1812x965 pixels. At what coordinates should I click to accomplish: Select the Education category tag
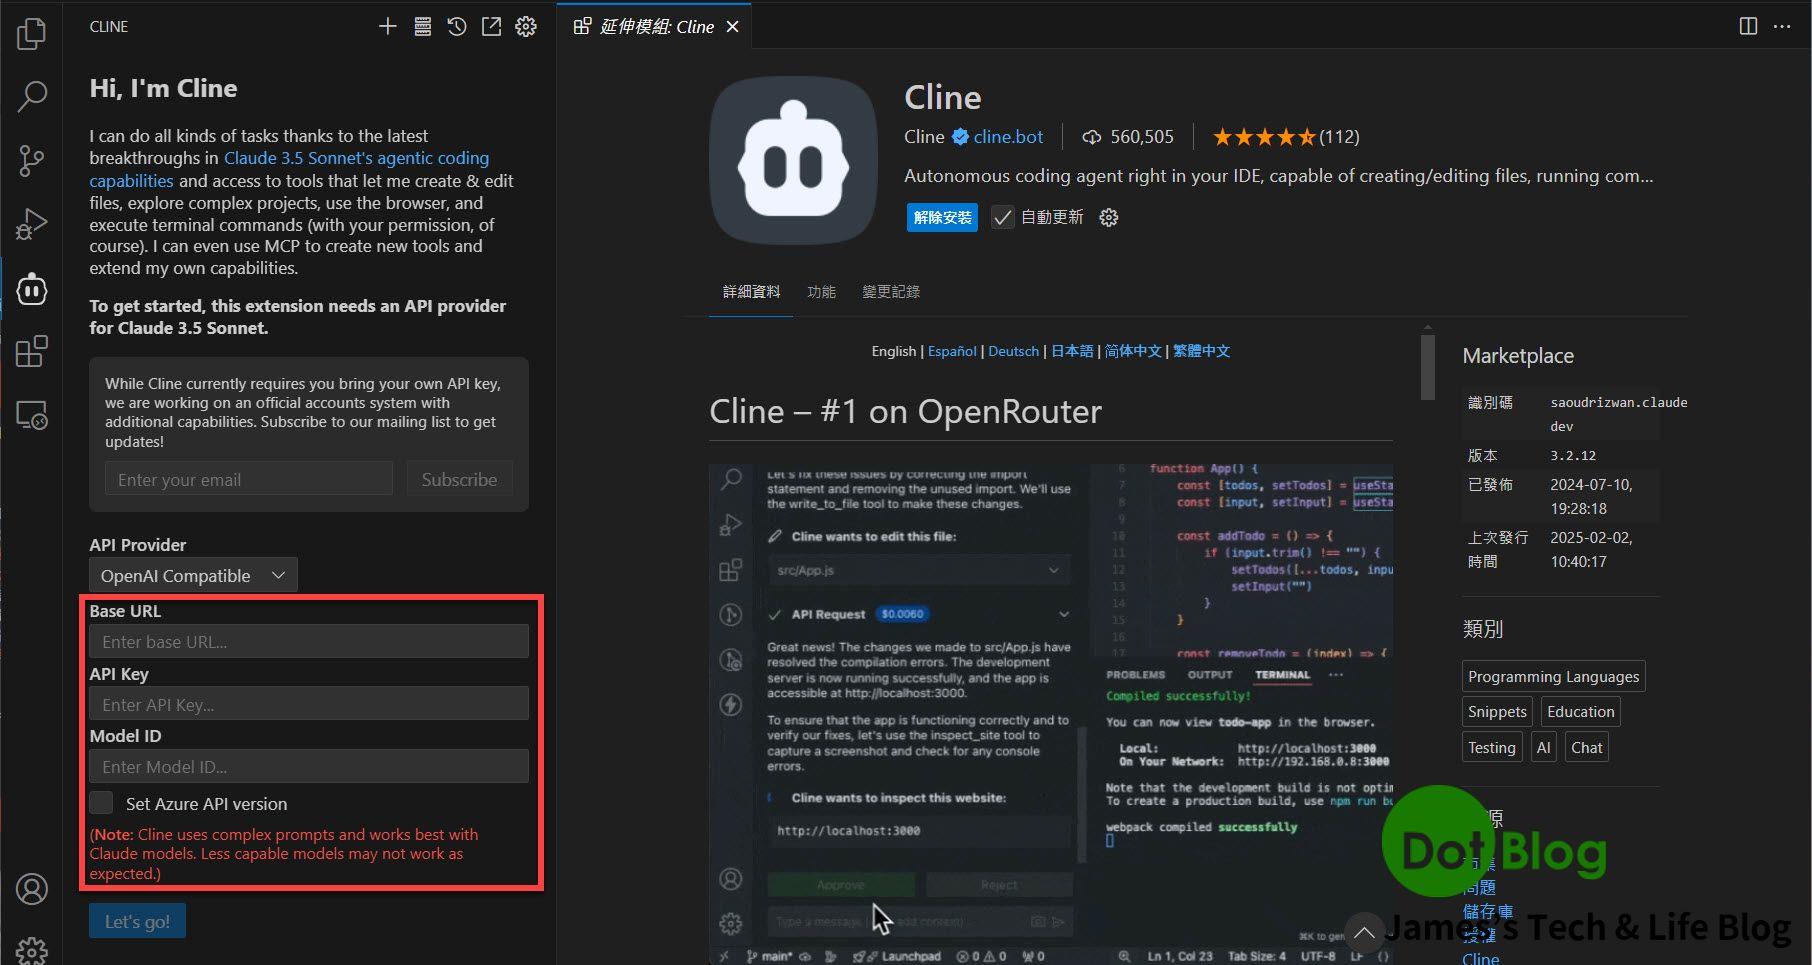pos(1580,711)
